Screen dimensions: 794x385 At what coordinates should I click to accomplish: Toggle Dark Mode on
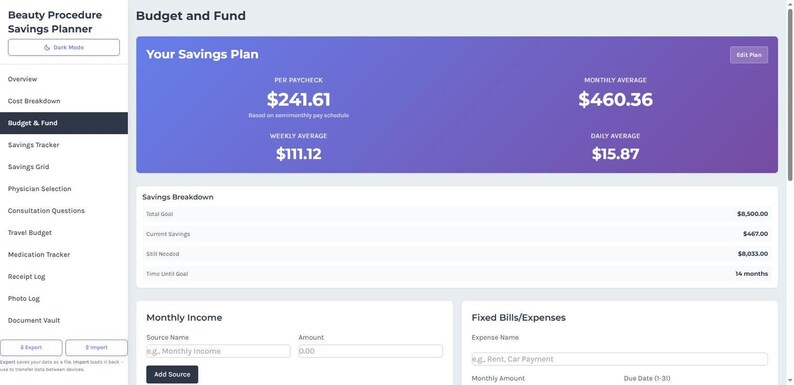(64, 48)
